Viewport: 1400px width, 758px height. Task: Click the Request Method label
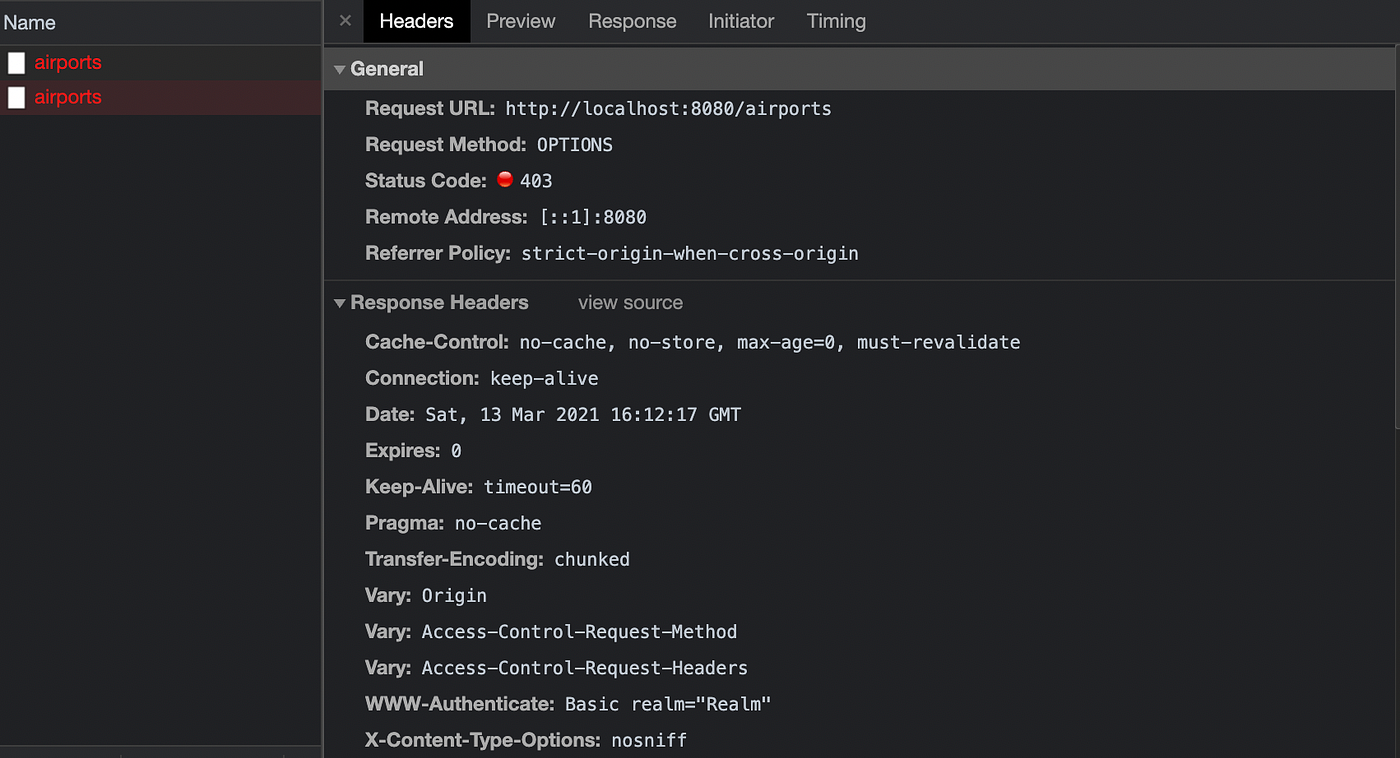coord(447,145)
